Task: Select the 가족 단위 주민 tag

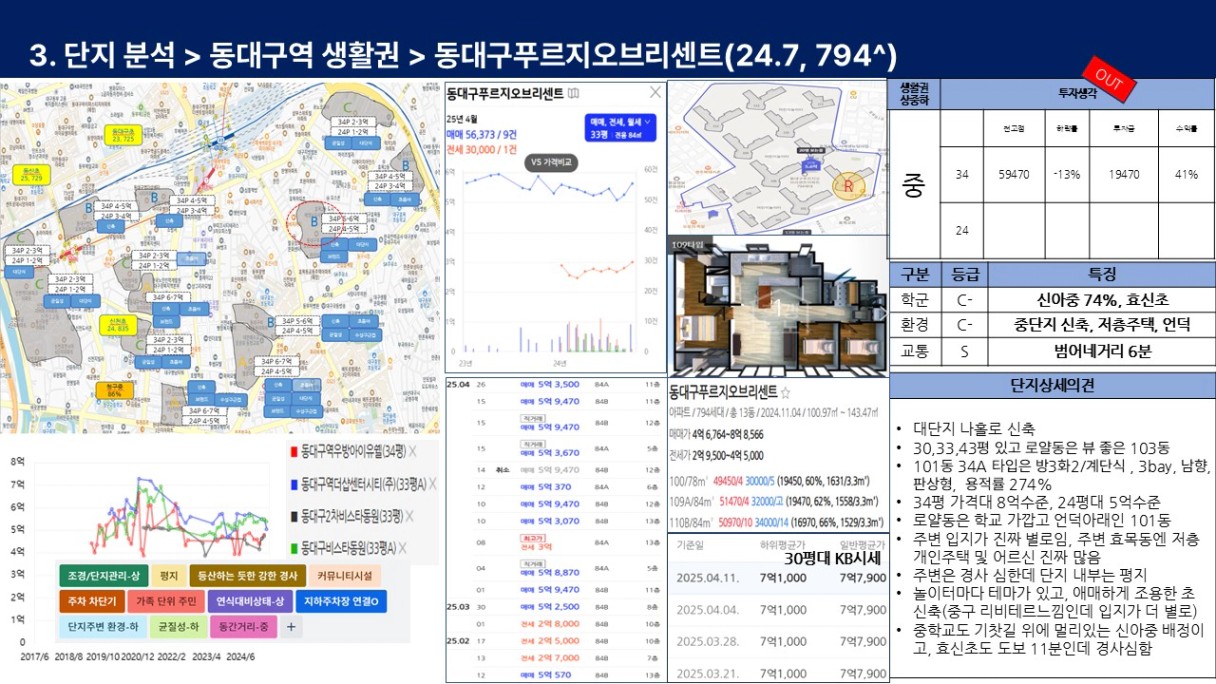Action: tap(166, 602)
